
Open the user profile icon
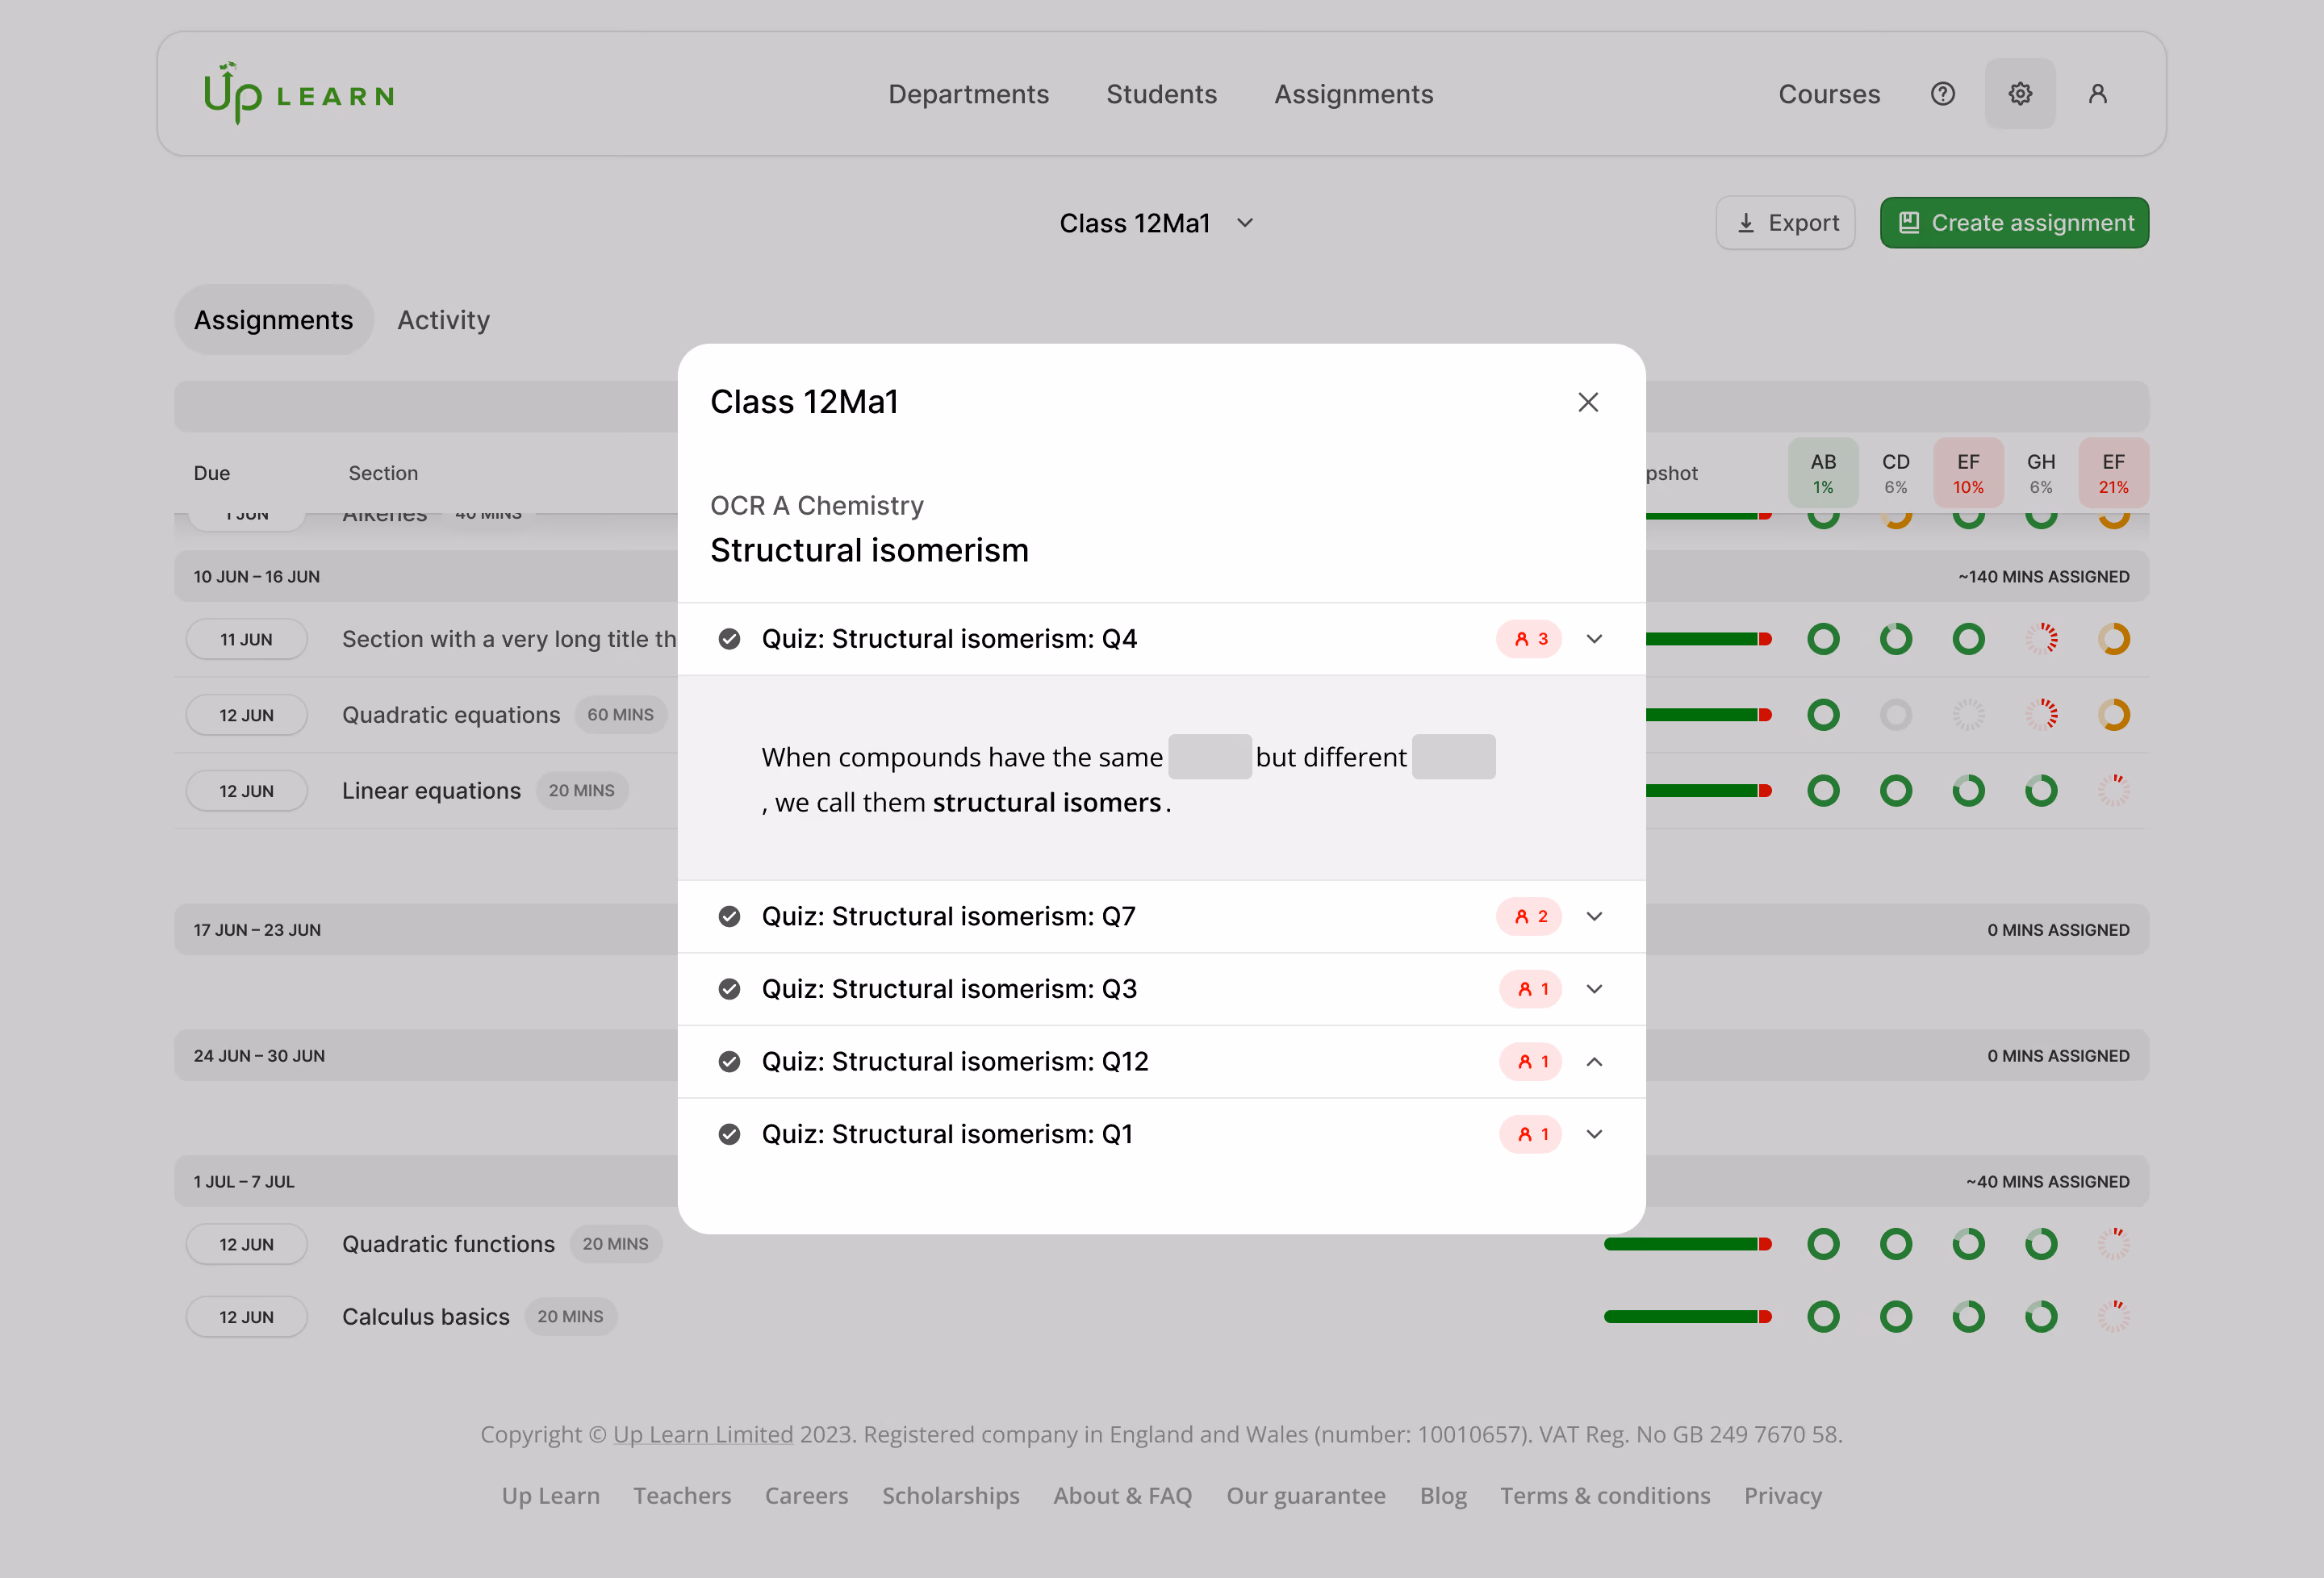point(2097,94)
